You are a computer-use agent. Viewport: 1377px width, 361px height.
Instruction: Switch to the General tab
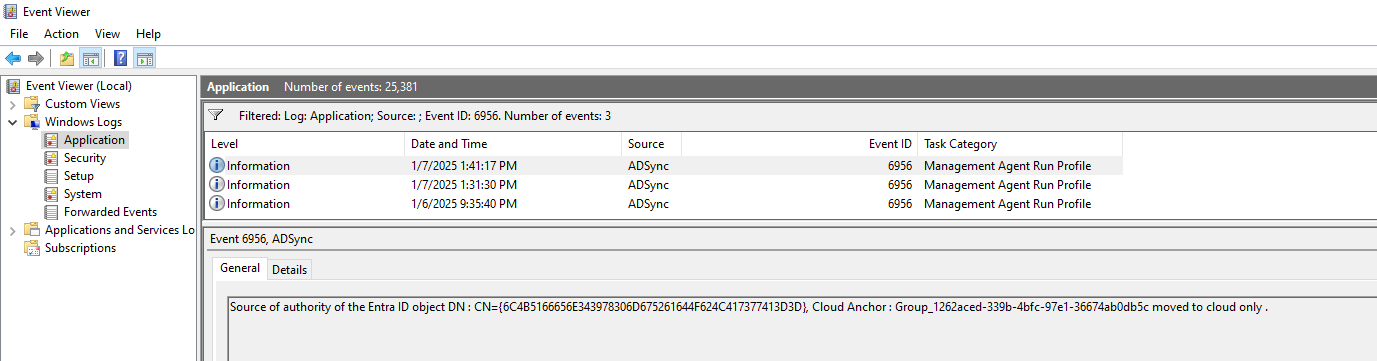[x=240, y=268]
